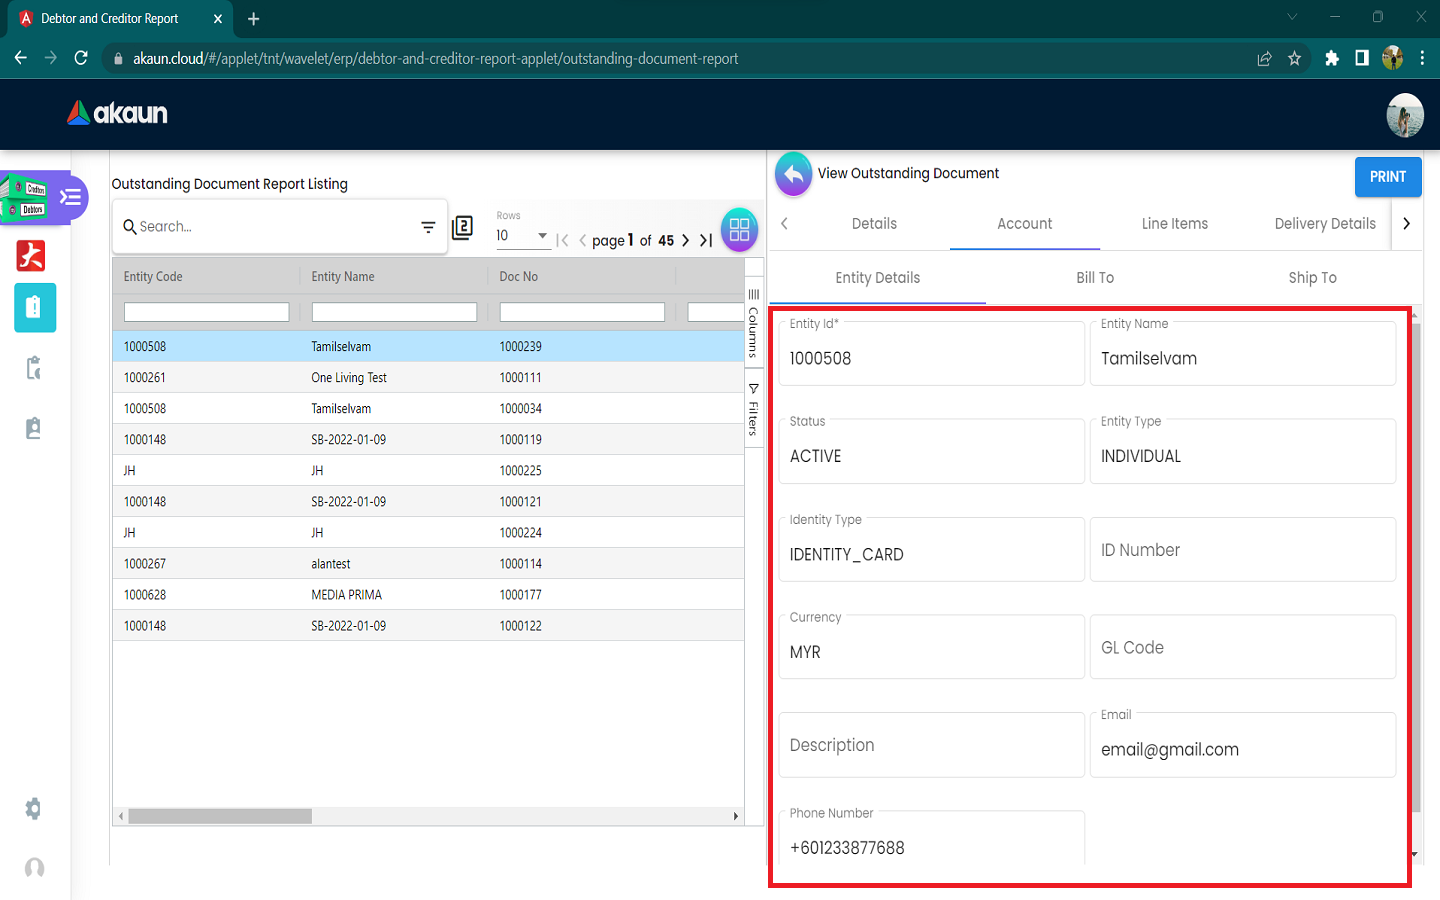Go to the last page of listing
1440x900 pixels.
tap(706, 240)
